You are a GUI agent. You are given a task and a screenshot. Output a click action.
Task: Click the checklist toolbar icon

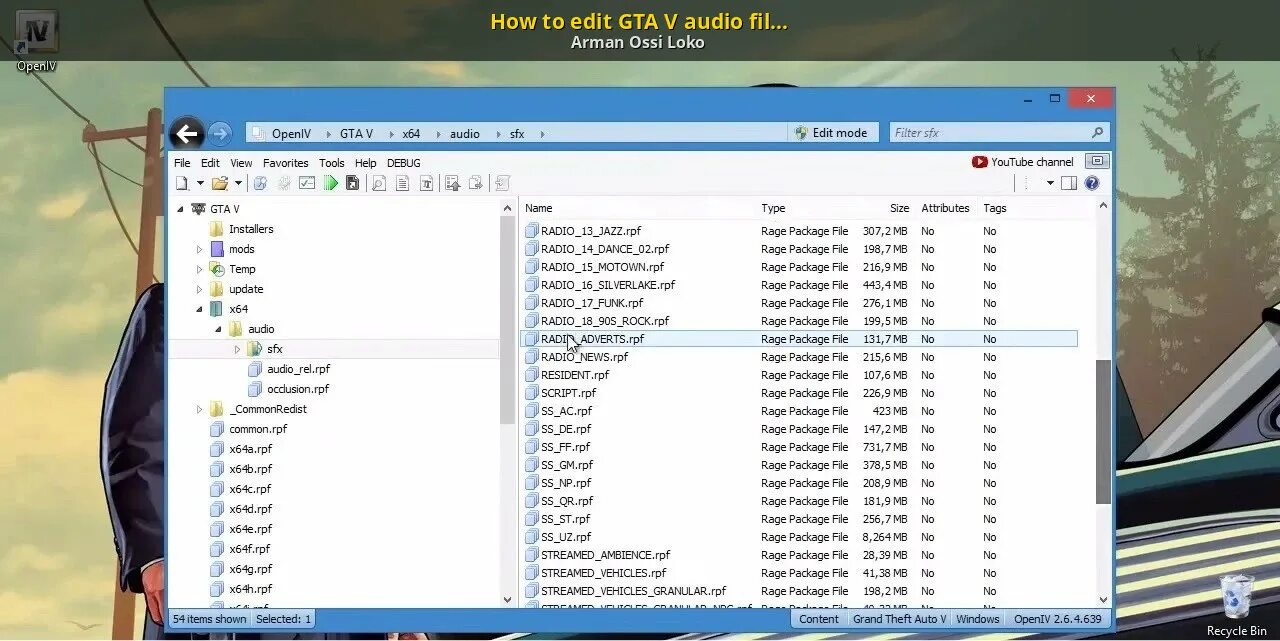pyautogui.click(x=307, y=183)
